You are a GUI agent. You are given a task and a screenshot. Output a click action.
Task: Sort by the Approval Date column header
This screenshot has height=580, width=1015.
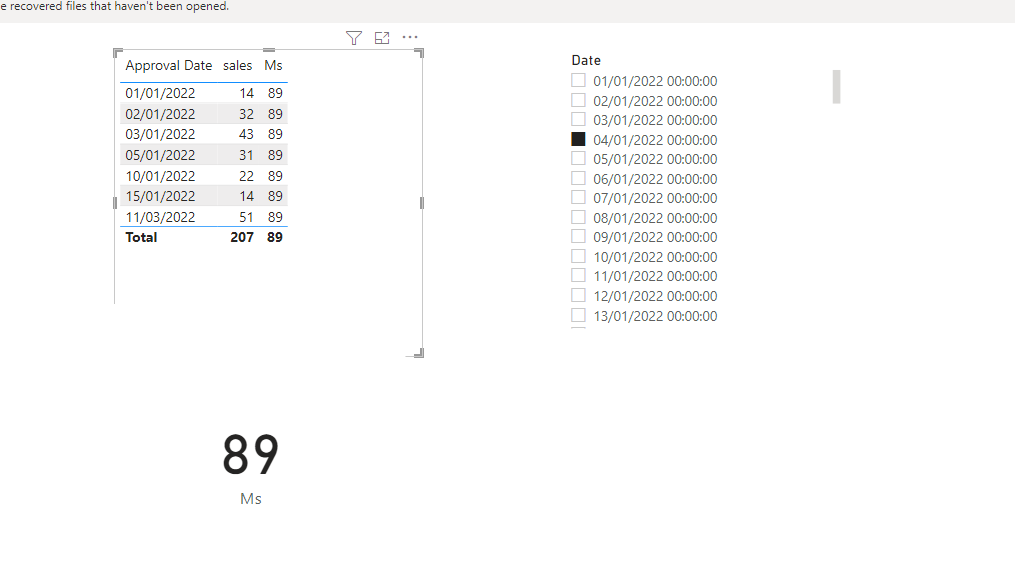coord(168,65)
